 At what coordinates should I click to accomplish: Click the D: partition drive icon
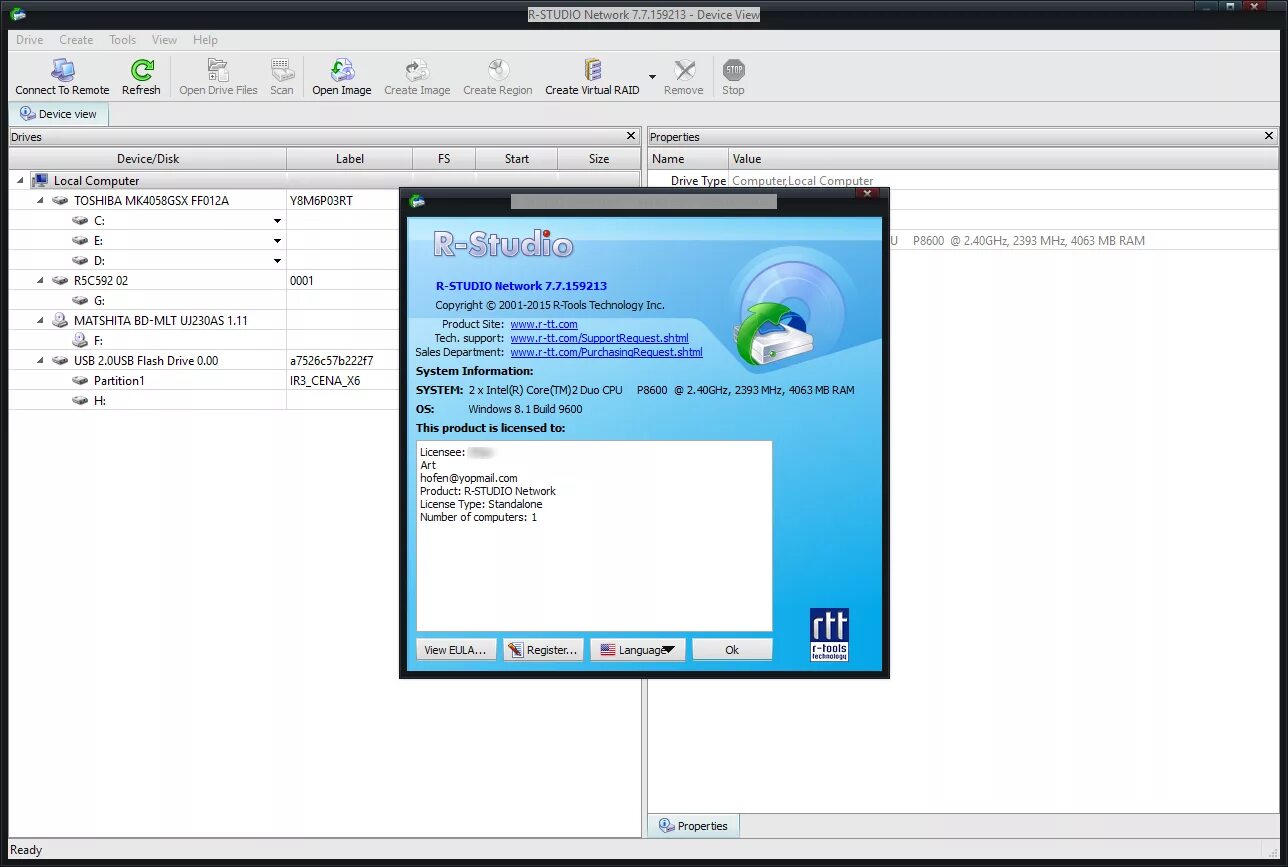(80, 261)
